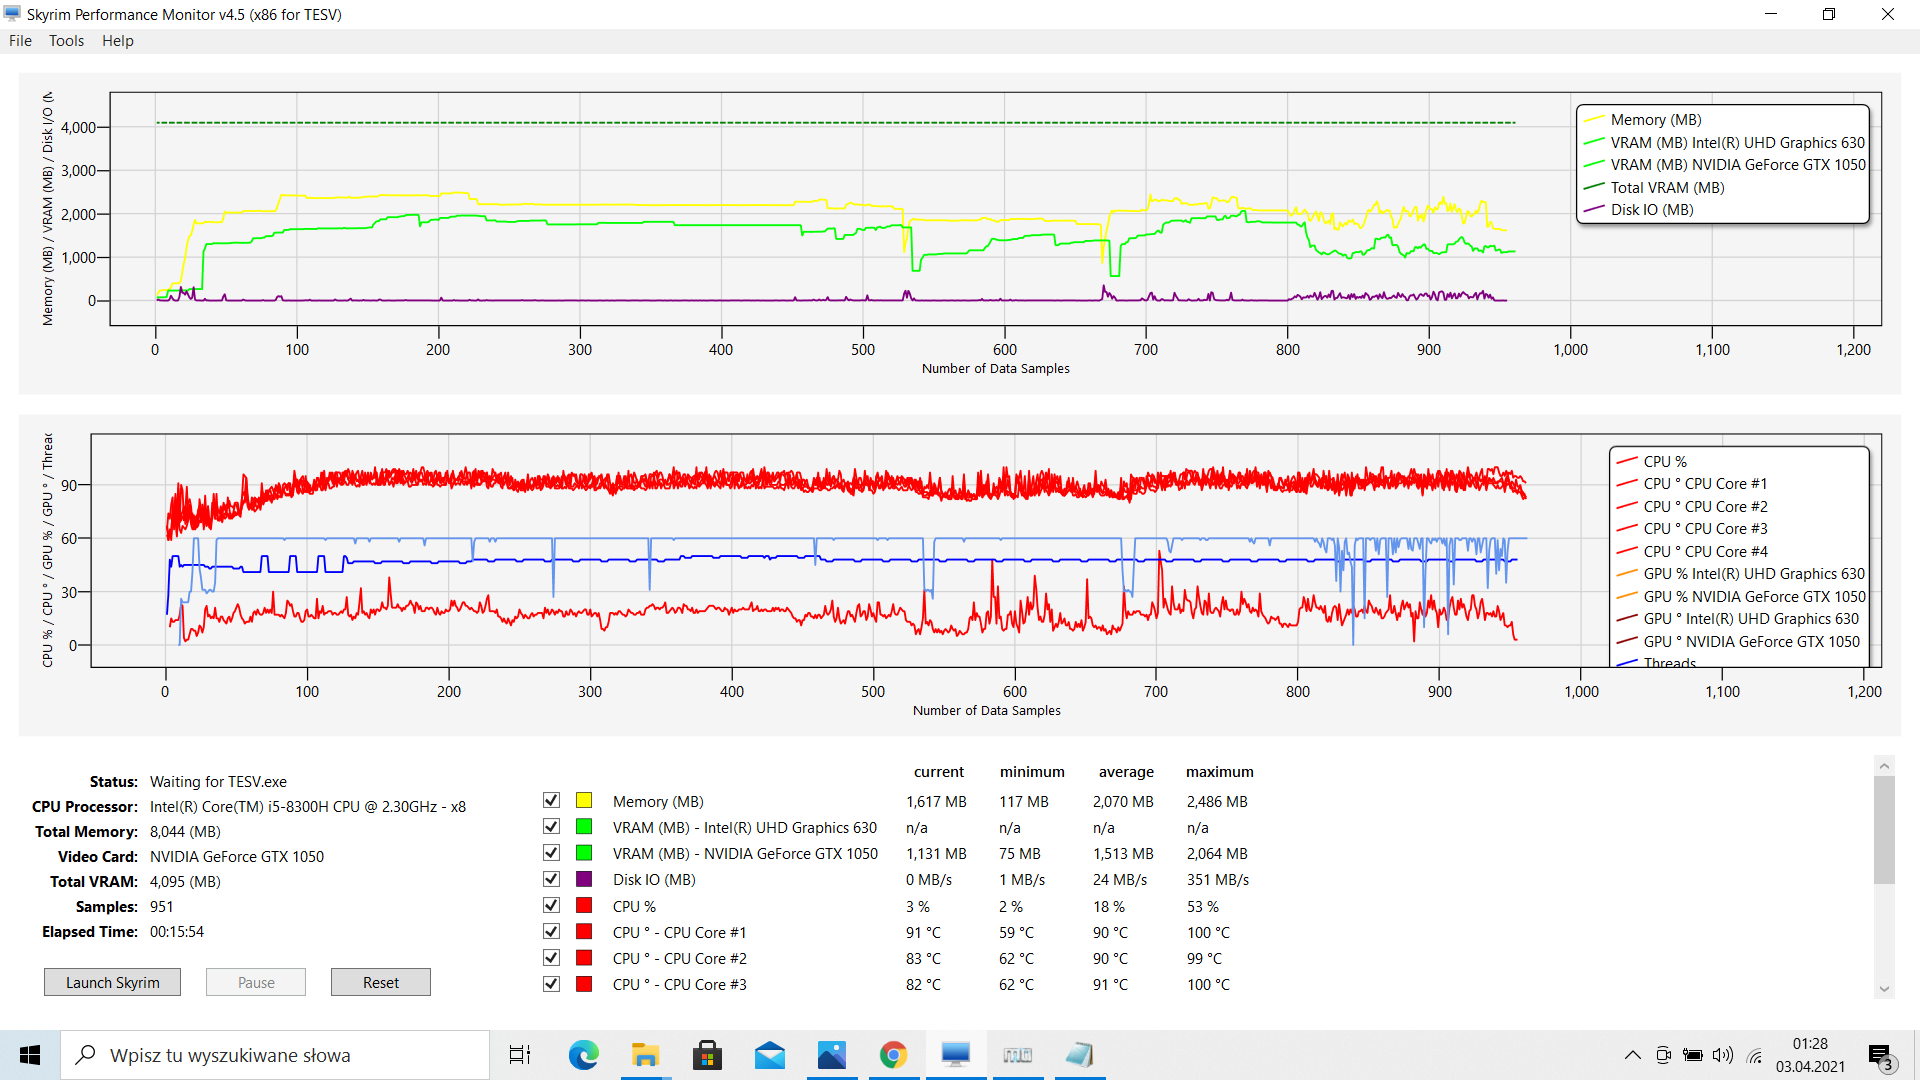Open the Mail app from the taskbar
Viewport: 1920px width, 1080px height.
coord(769,1055)
